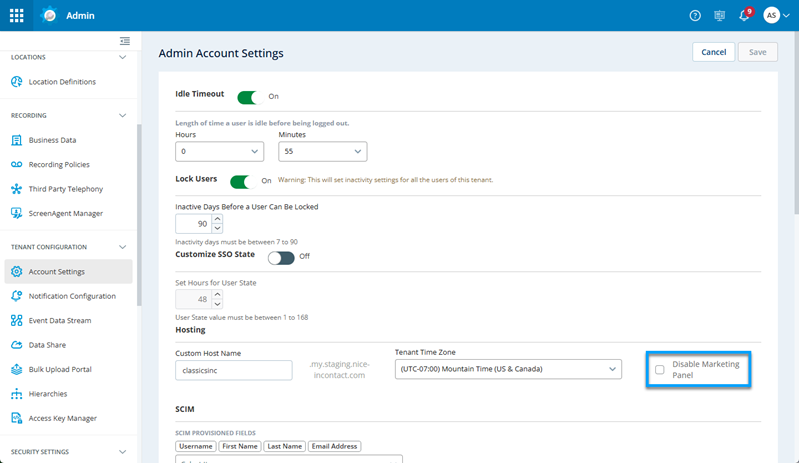Screen dimensions: 799x463
Task: Click the Access Key Manager icon
Action: coord(16,418)
